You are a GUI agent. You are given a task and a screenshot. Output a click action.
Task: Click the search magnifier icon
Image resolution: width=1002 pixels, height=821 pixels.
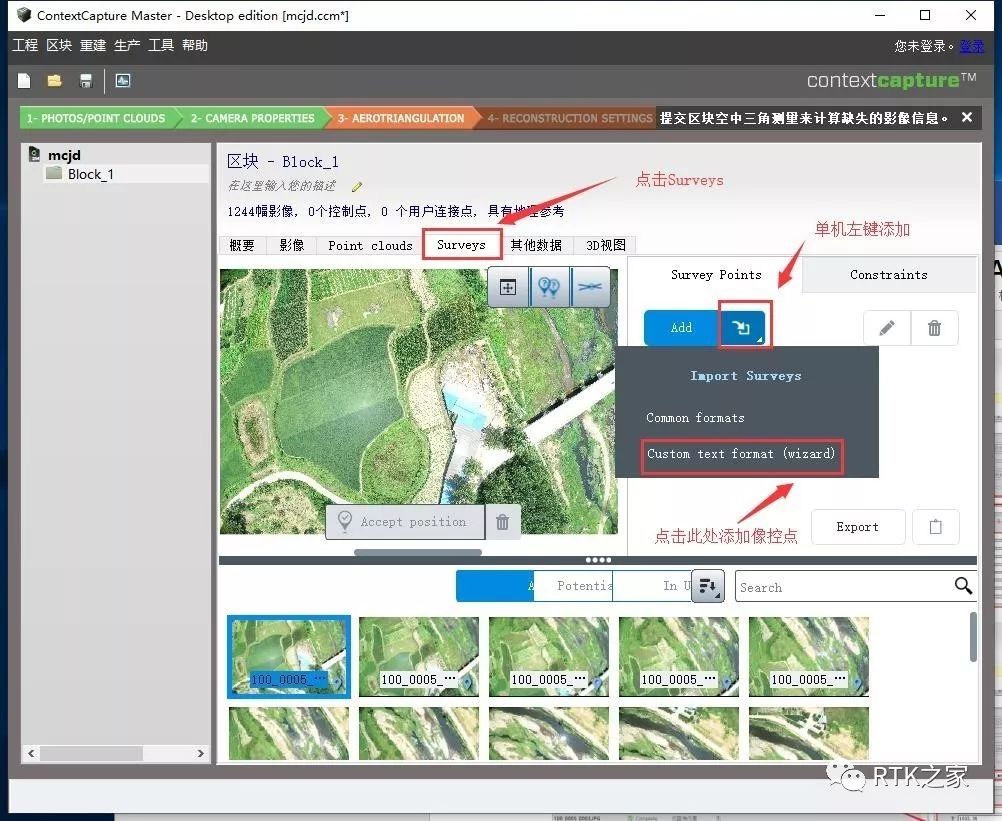[963, 586]
